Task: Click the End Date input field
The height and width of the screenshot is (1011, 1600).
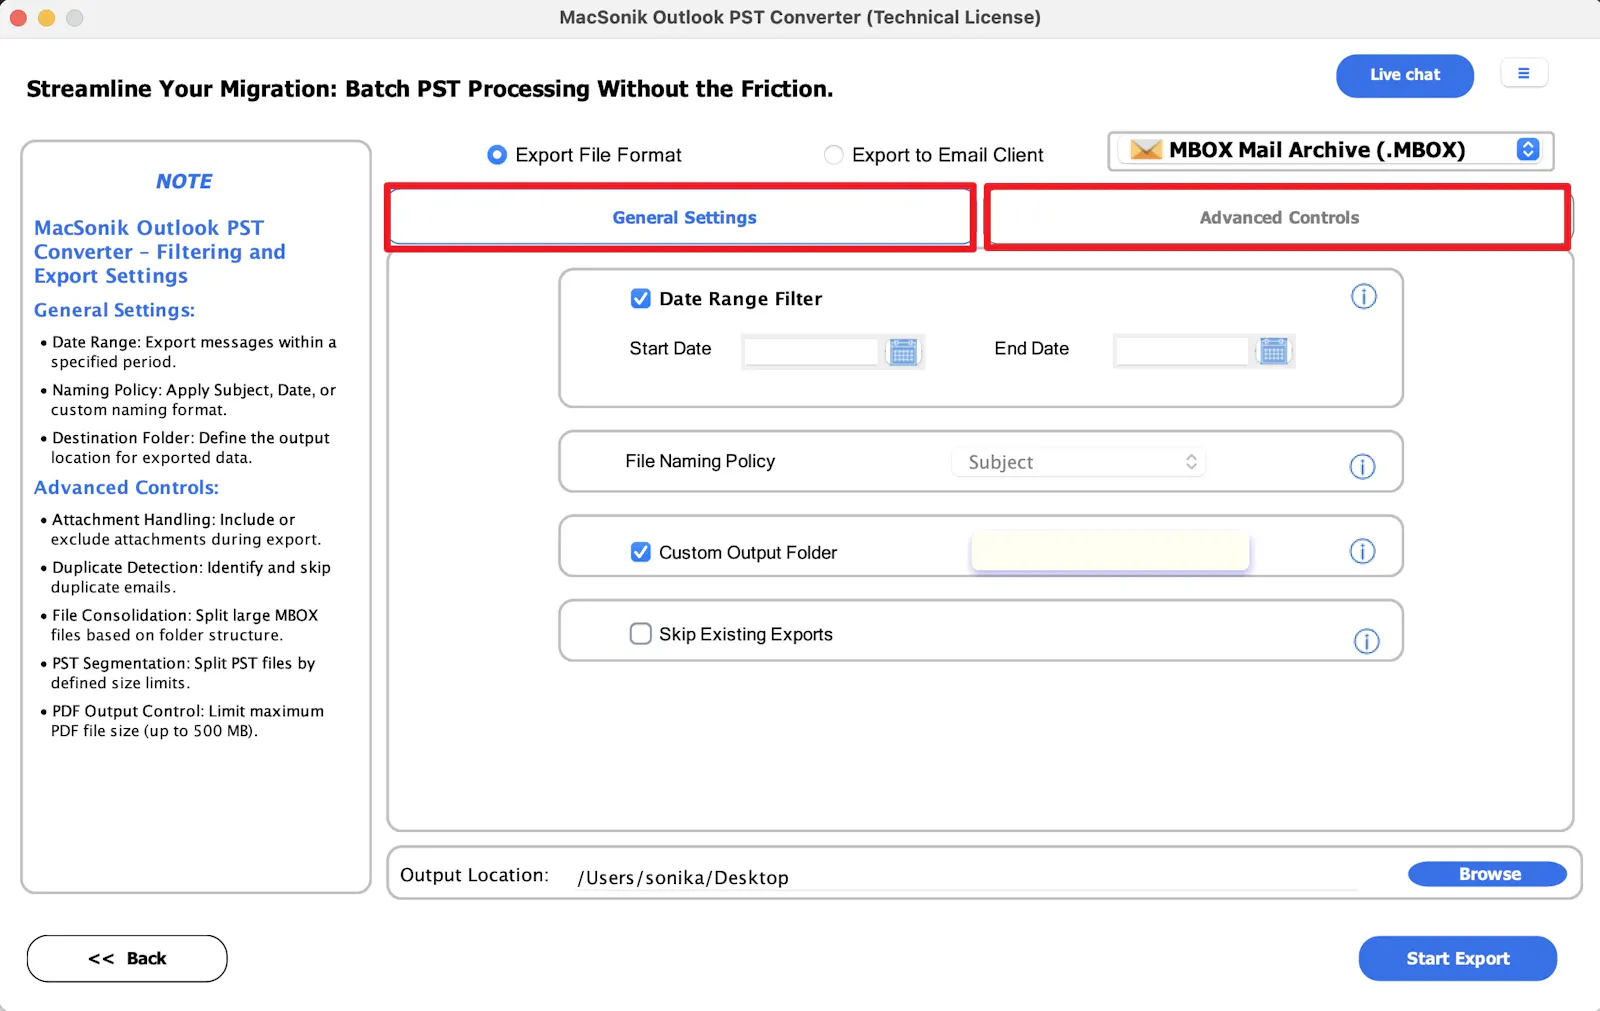Action: tap(1182, 351)
